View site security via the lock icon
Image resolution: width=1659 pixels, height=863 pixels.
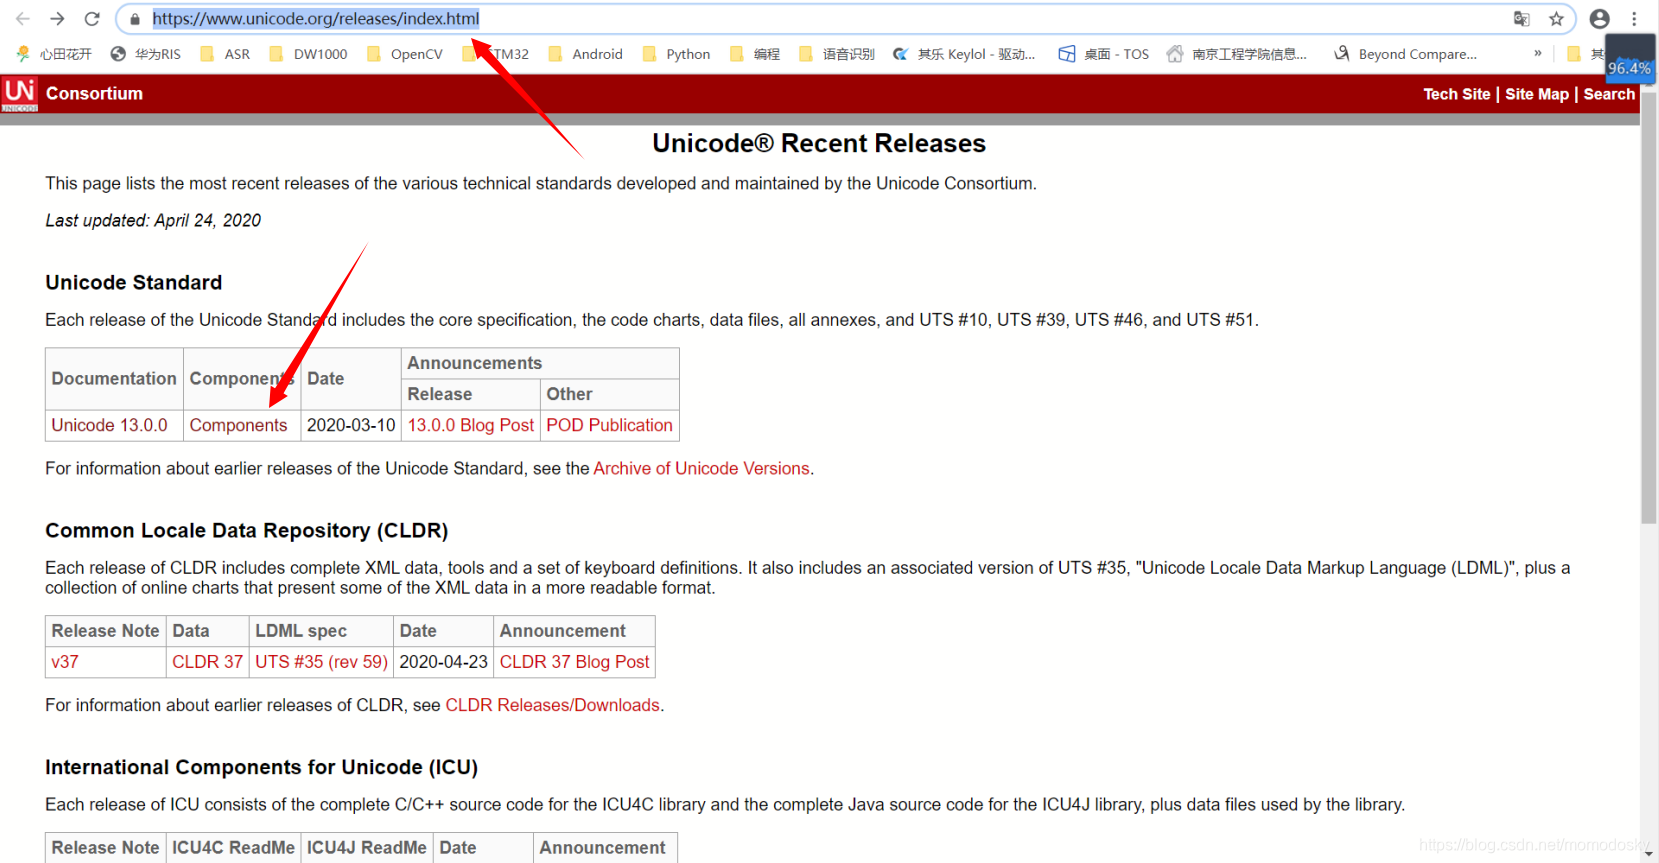(x=135, y=19)
